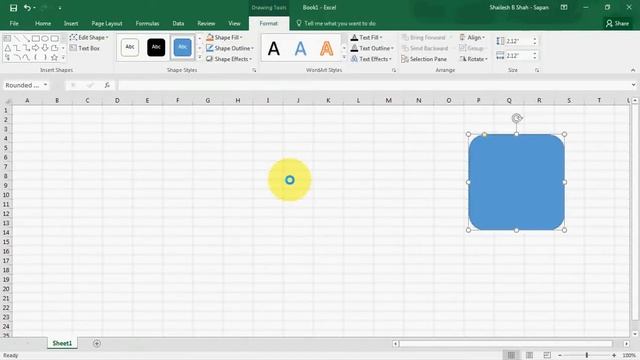640x360 pixels.
Task: Zoom in using the plus icon
Action: click(x=613, y=356)
